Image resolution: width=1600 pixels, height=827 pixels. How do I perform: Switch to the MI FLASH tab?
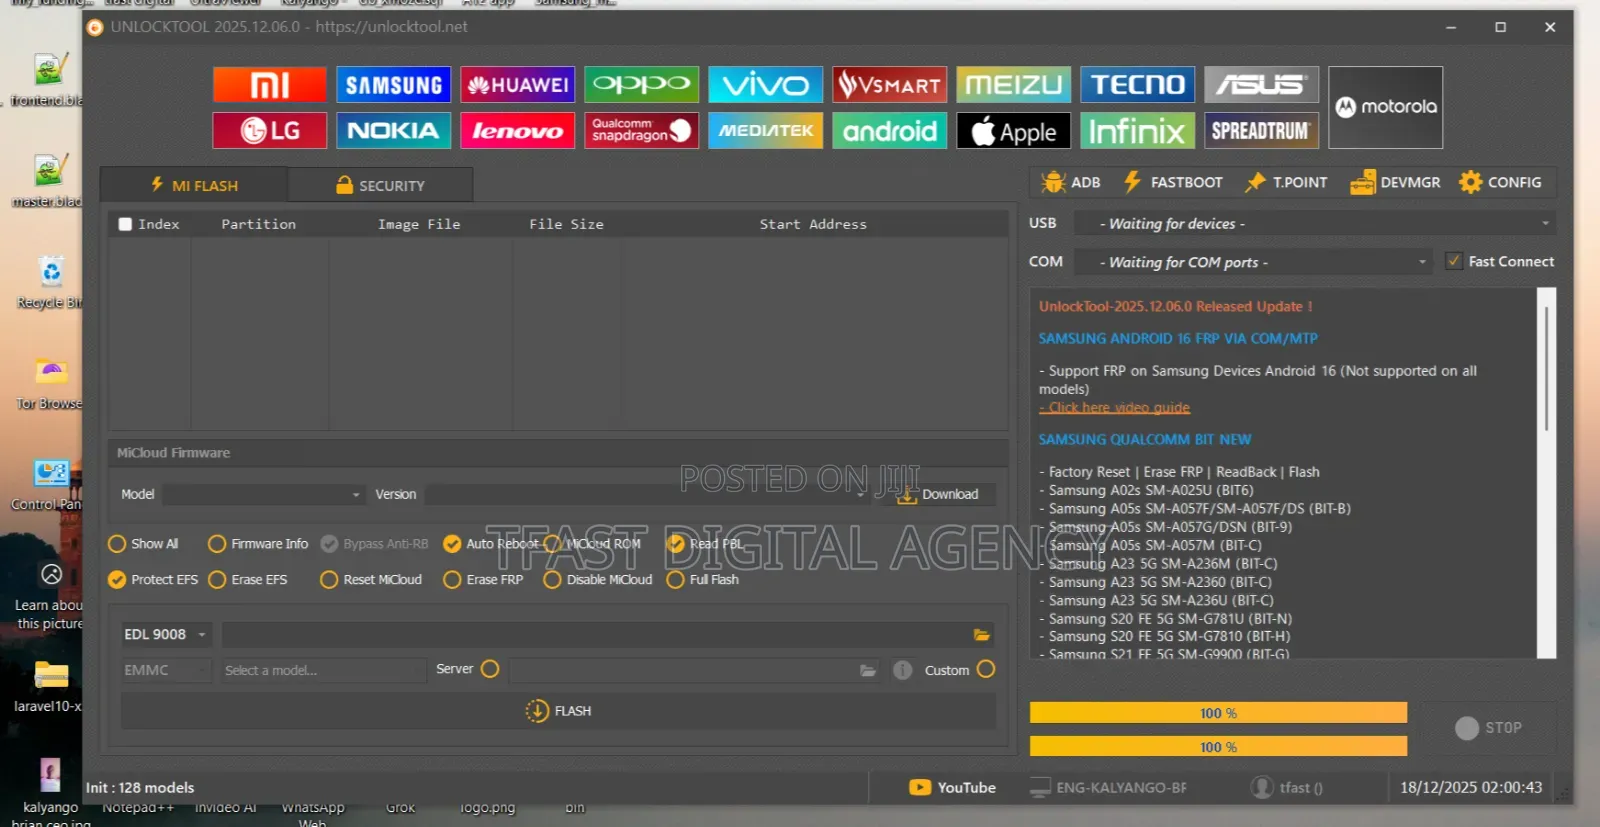[x=194, y=185]
